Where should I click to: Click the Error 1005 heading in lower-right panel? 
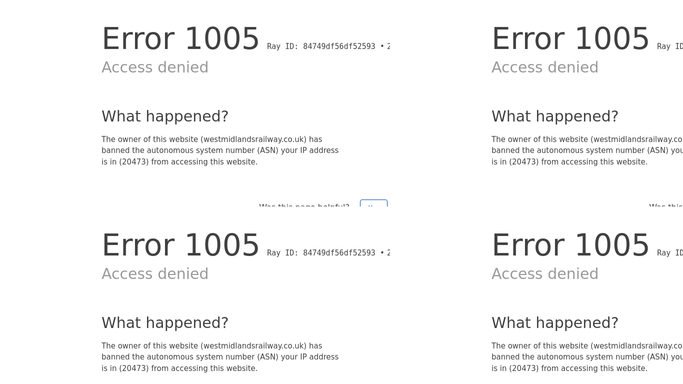(570, 245)
